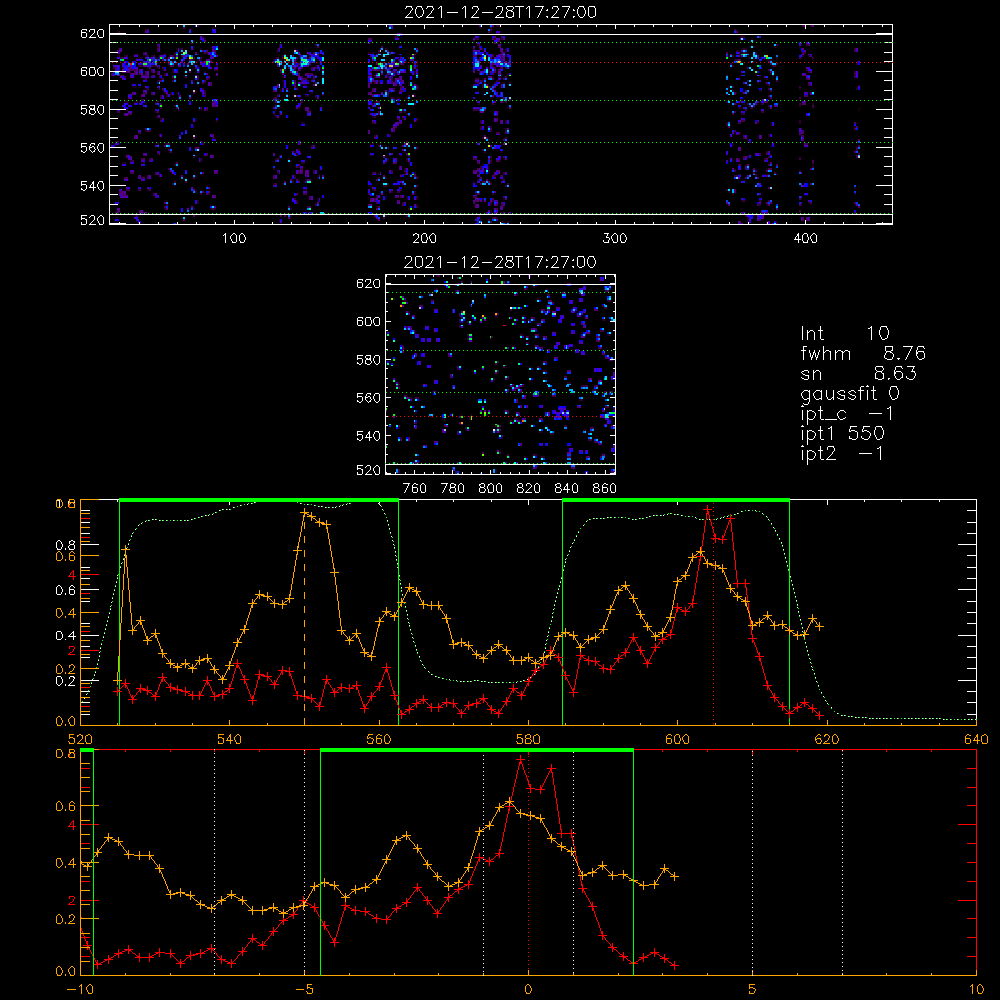Image resolution: width=1000 pixels, height=1000 pixels.
Task: Click the 'gaussfit 0' parameter line
Action: (x=850, y=393)
